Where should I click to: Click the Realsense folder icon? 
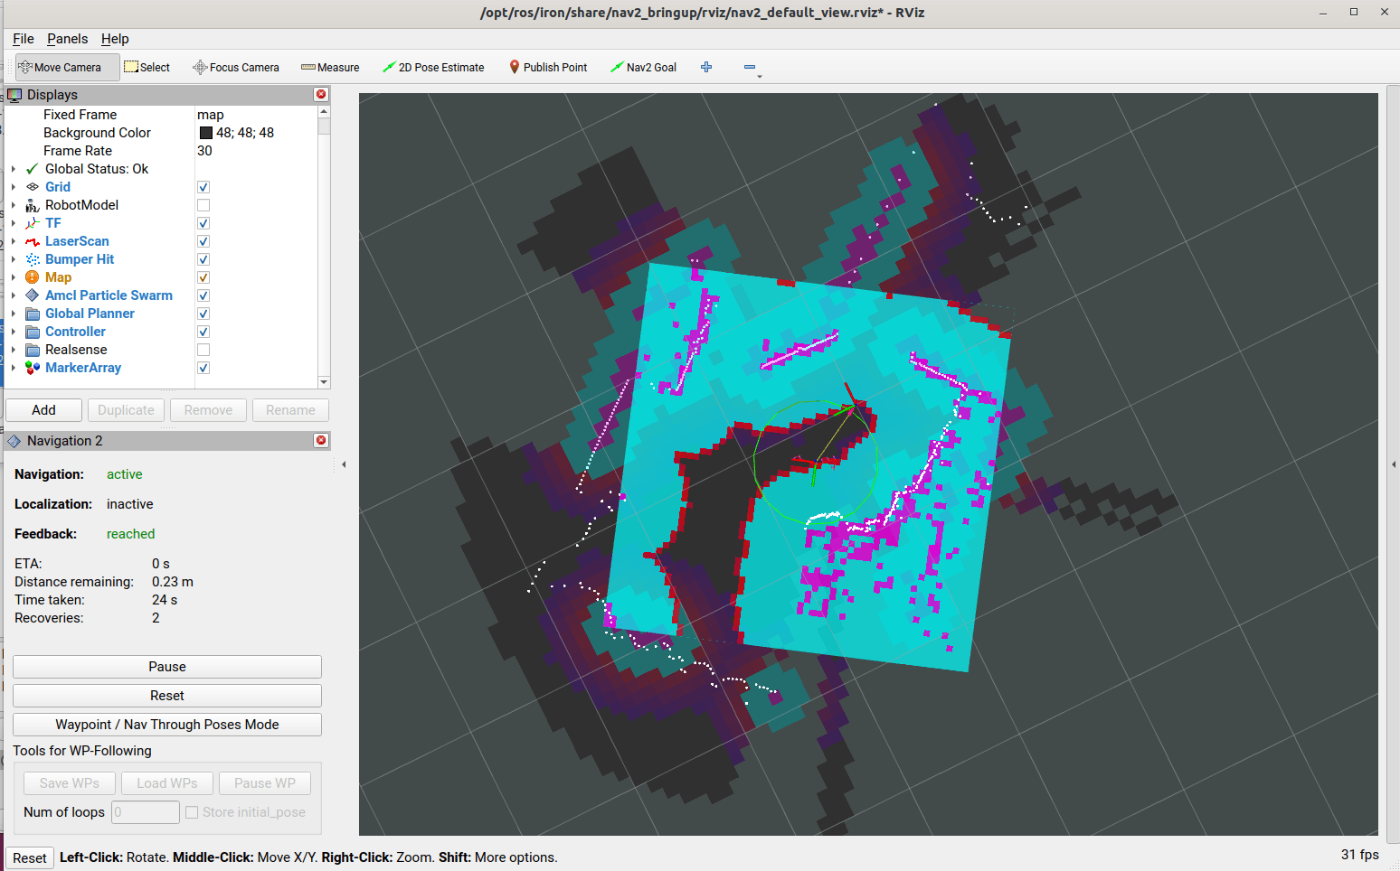click(x=32, y=349)
